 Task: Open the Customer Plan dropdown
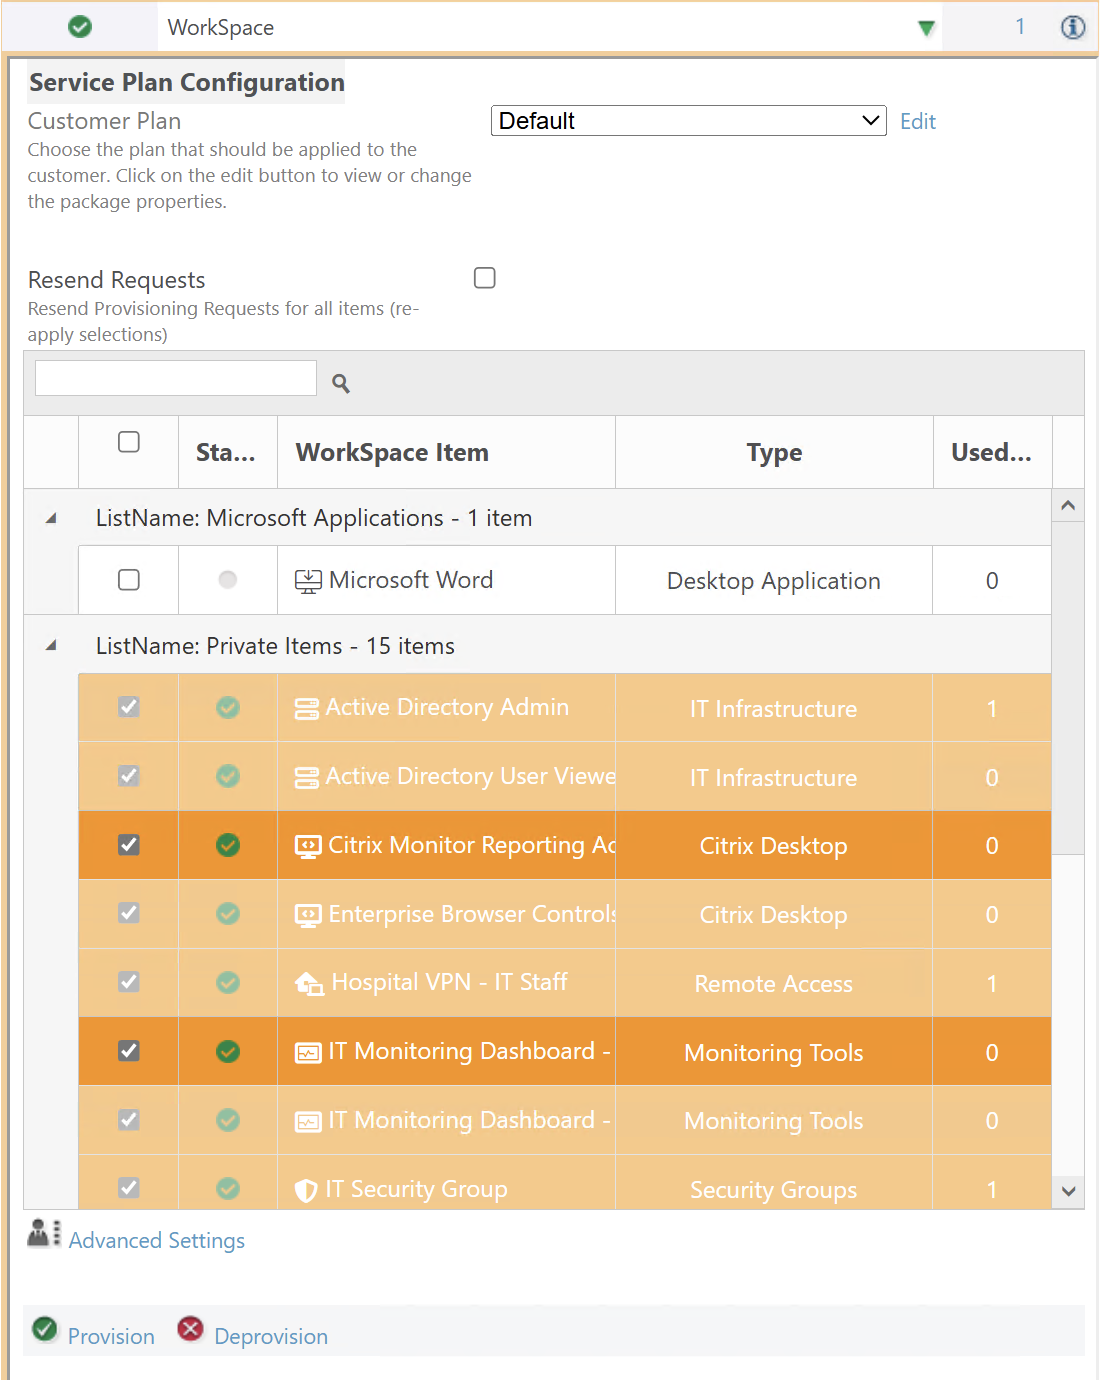(x=688, y=121)
